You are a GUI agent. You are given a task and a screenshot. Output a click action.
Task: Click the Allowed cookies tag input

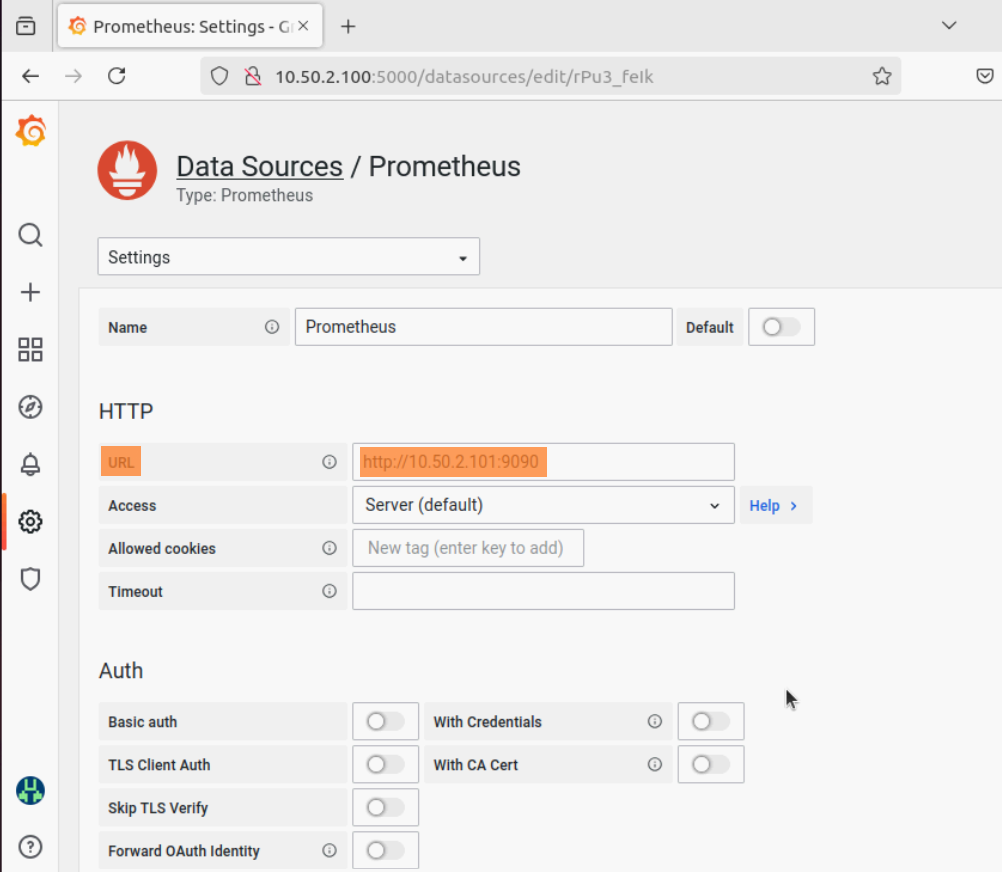(x=468, y=548)
